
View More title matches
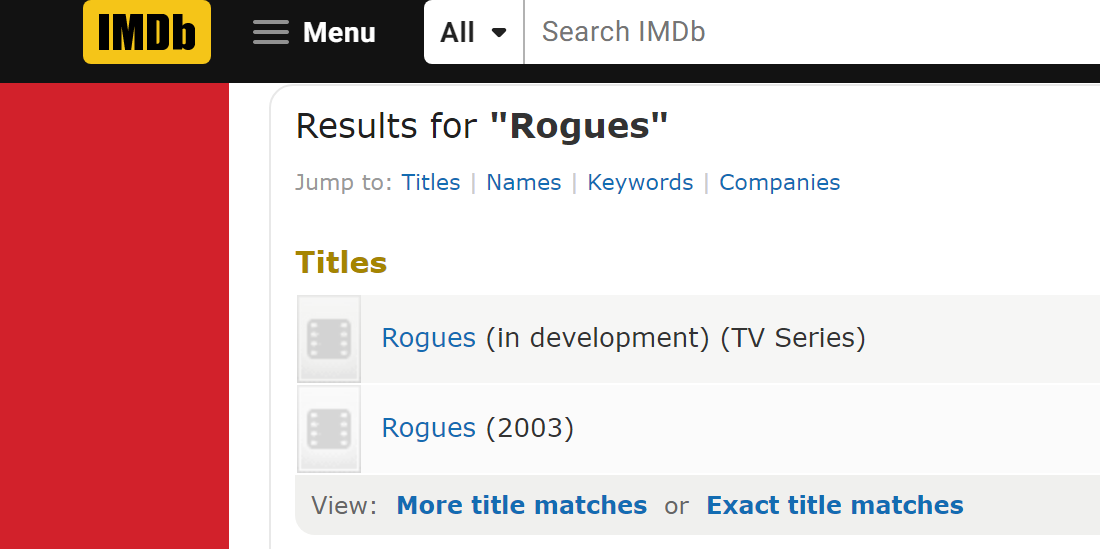522,505
